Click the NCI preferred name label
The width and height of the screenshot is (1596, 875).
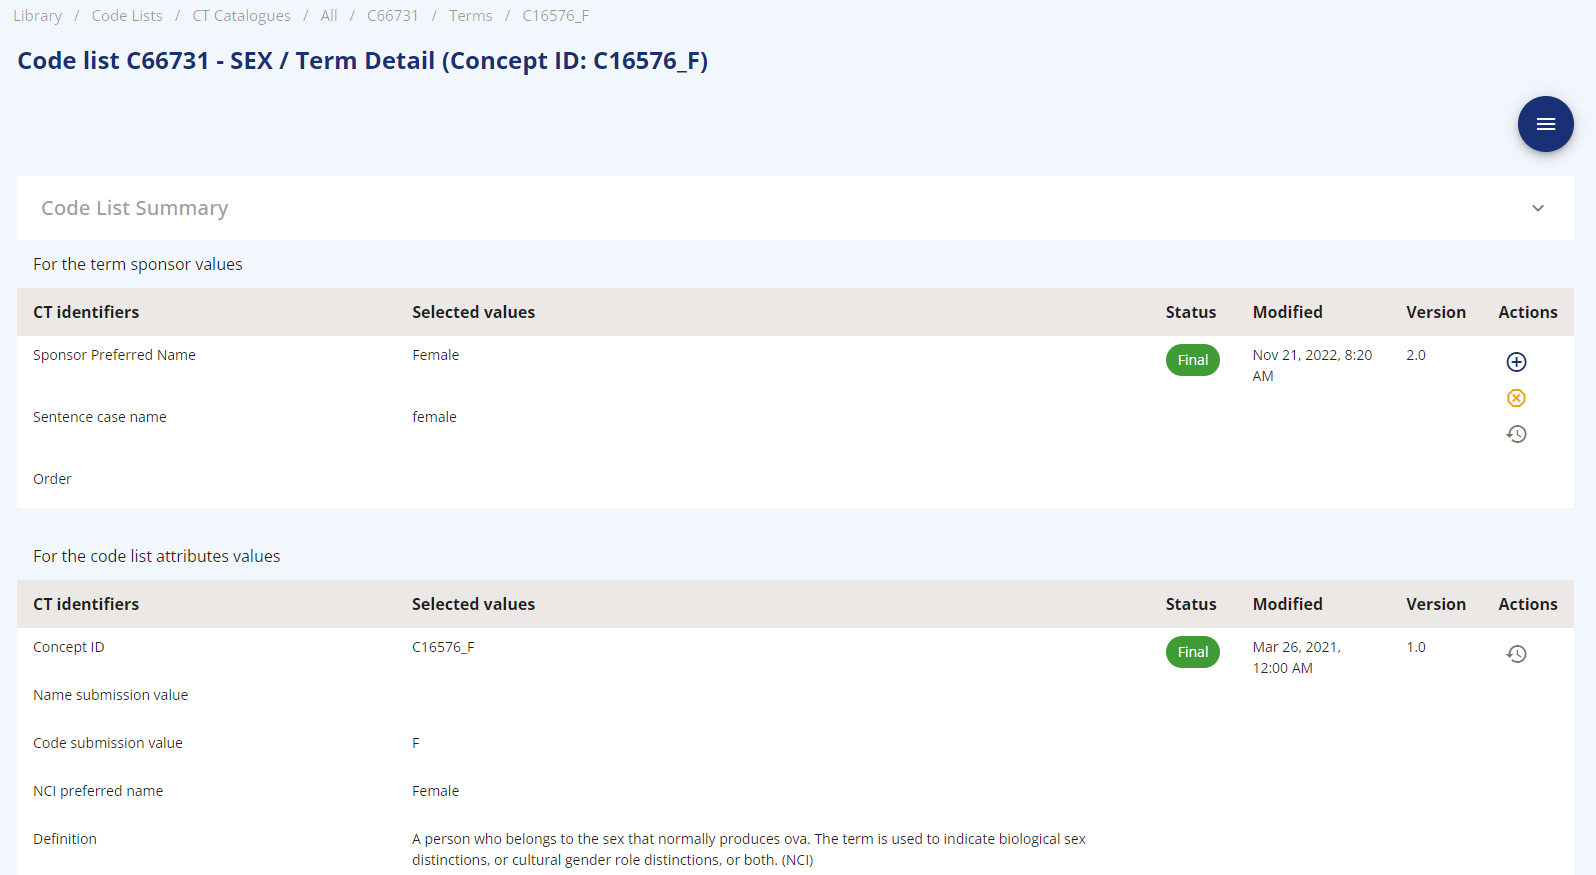[x=98, y=791]
